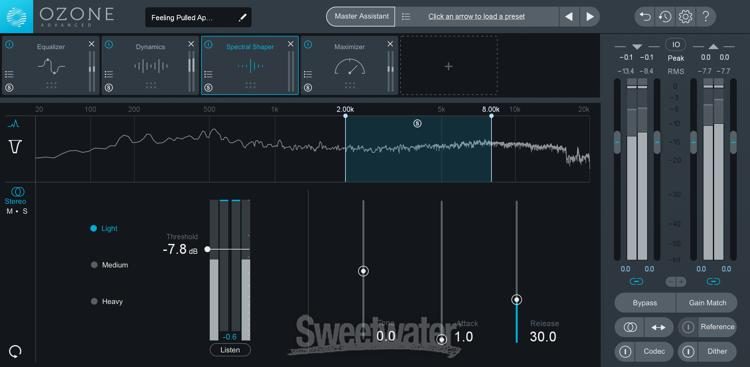Solo the Spectral Shaper module

click(x=208, y=88)
